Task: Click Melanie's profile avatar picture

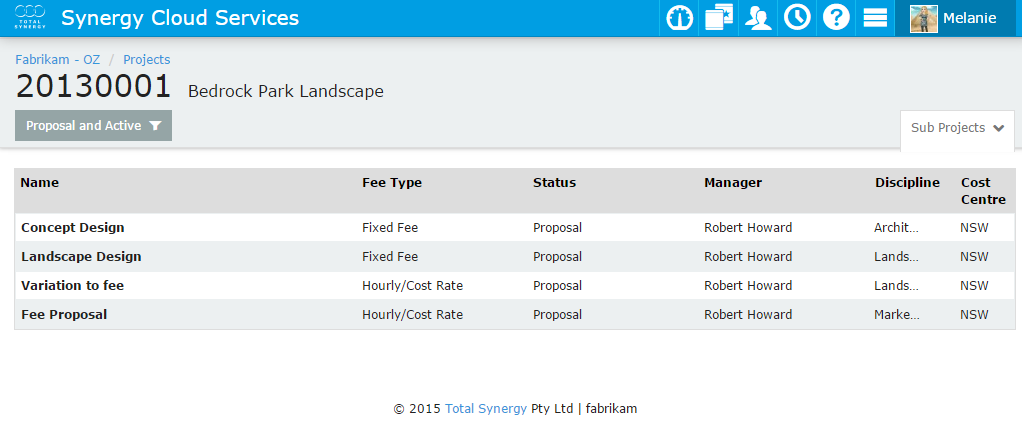Action: click(924, 18)
